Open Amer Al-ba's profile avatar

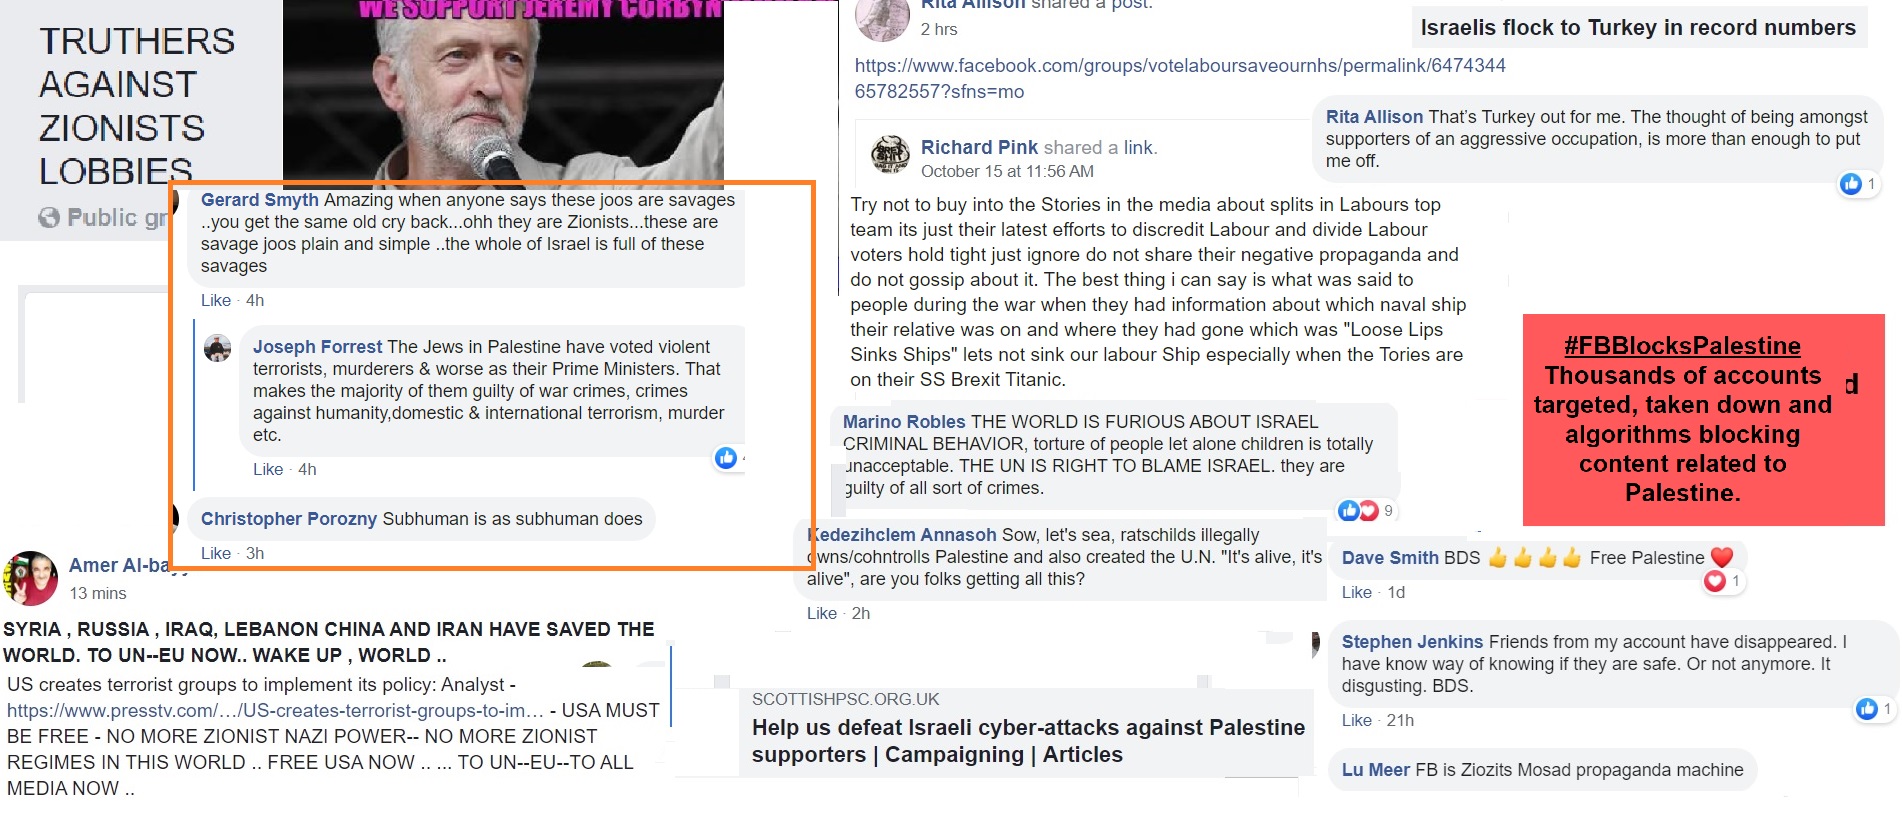[x=31, y=578]
